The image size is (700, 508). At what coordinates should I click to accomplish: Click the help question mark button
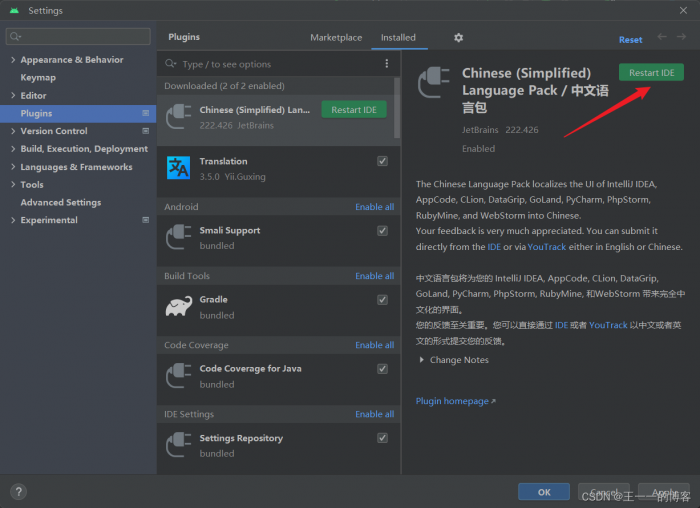click(19, 491)
